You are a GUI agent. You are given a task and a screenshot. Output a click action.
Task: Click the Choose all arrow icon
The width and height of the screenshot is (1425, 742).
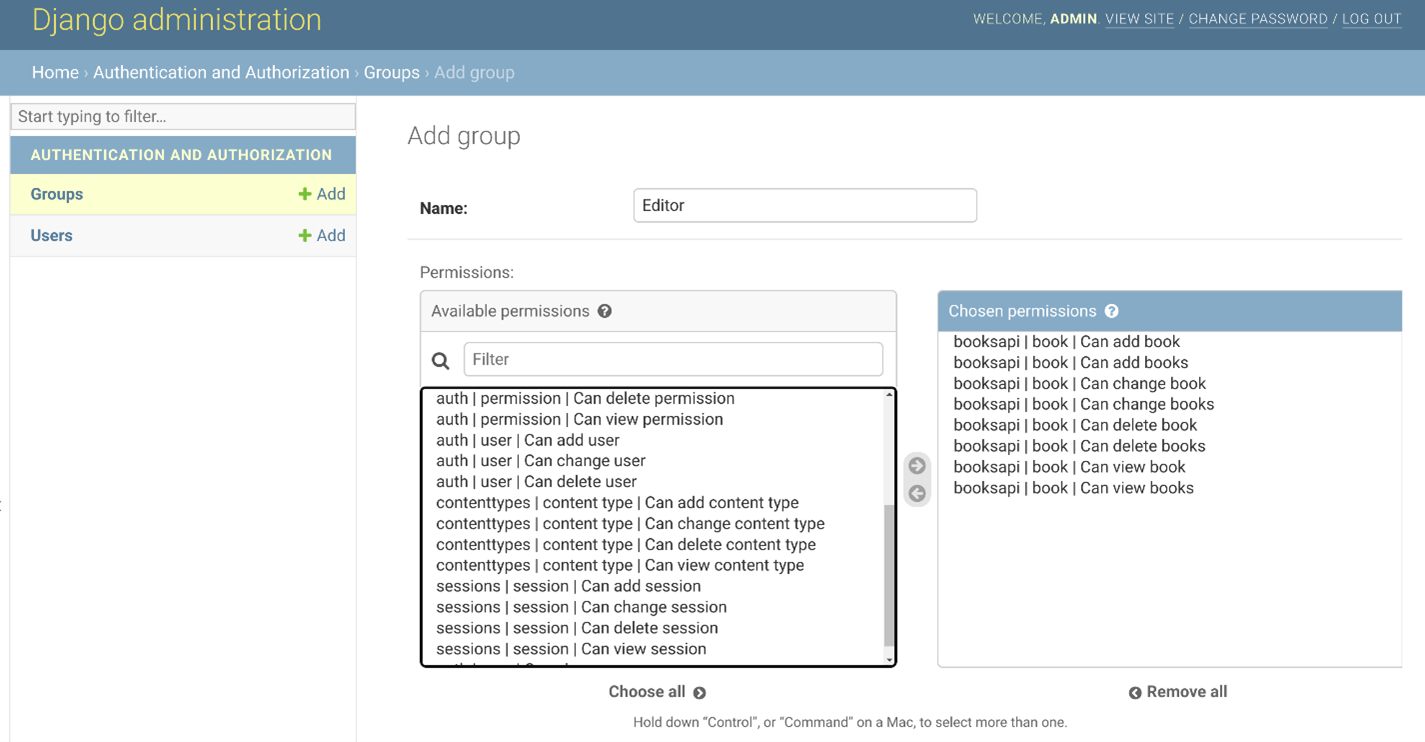point(700,693)
